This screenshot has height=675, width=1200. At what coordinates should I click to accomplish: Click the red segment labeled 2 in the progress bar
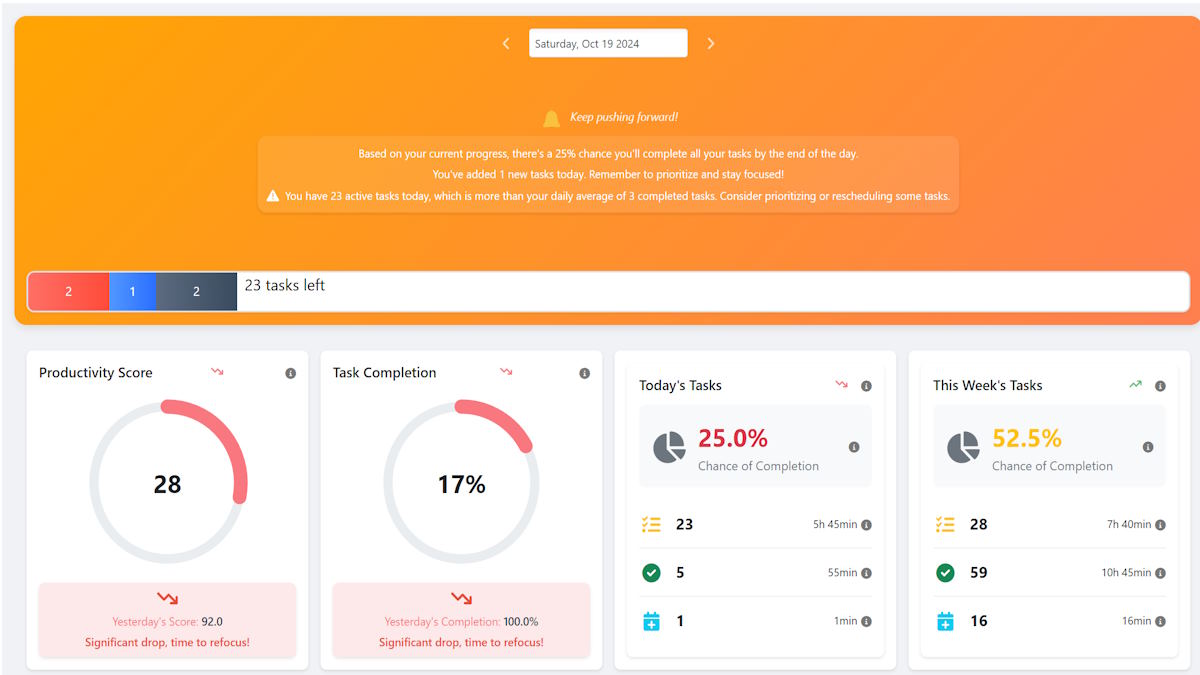click(x=68, y=291)
